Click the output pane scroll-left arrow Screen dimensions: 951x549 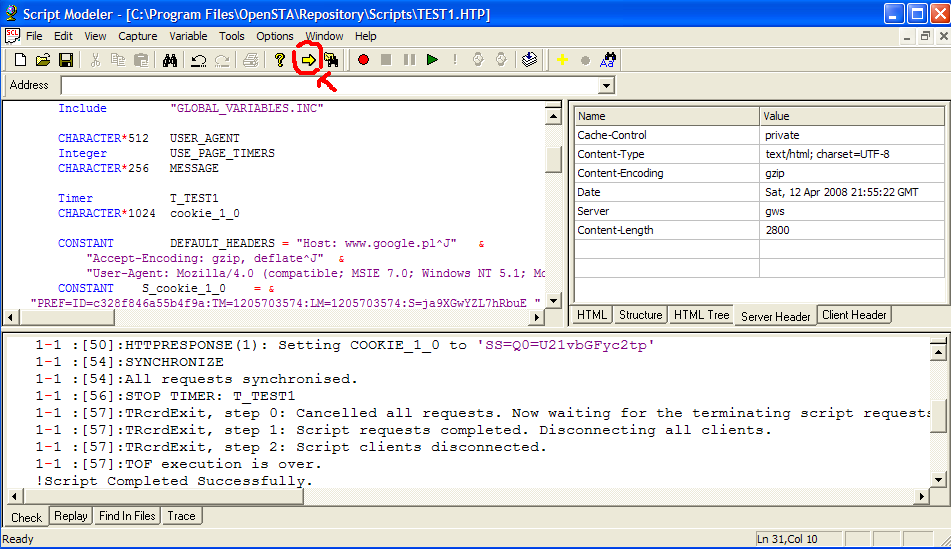[15, 496]
